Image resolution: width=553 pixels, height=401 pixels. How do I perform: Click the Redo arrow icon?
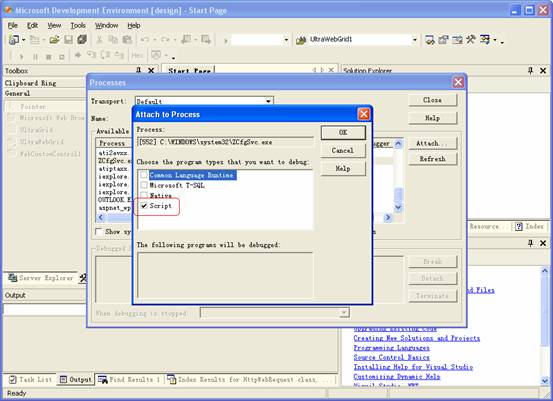(165, 40)
